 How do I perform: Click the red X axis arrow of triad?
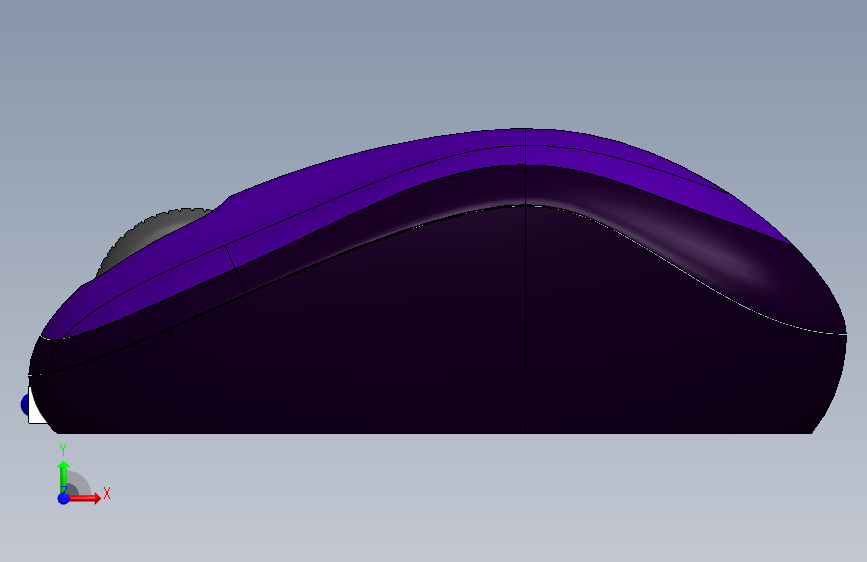[x=84, y=498]
